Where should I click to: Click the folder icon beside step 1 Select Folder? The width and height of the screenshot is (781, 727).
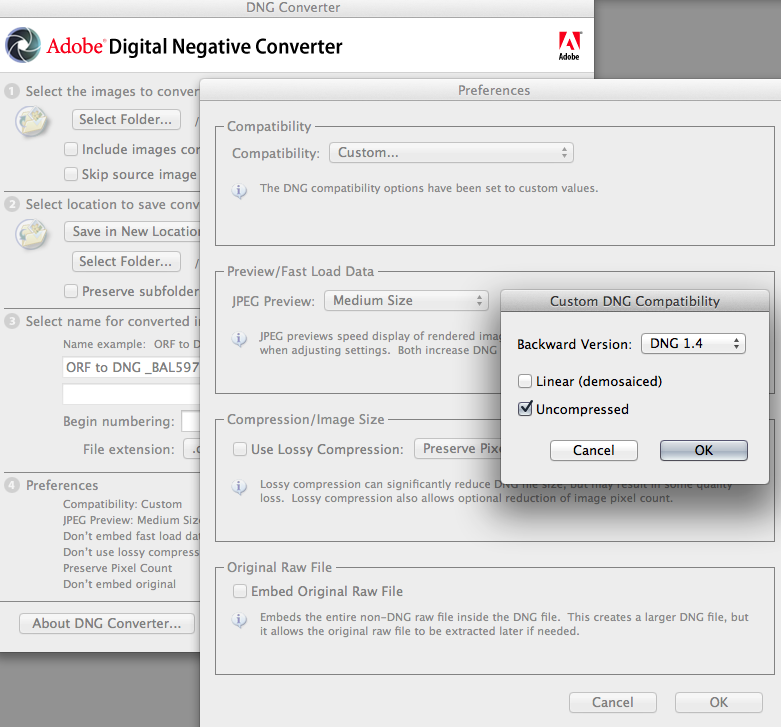click(31, 121)
